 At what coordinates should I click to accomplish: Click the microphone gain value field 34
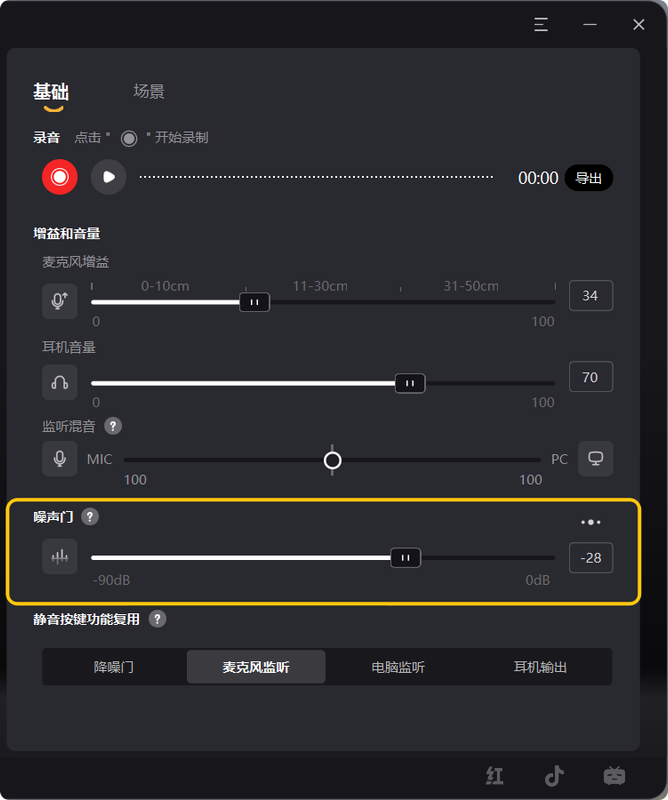[x=591, y=295]
